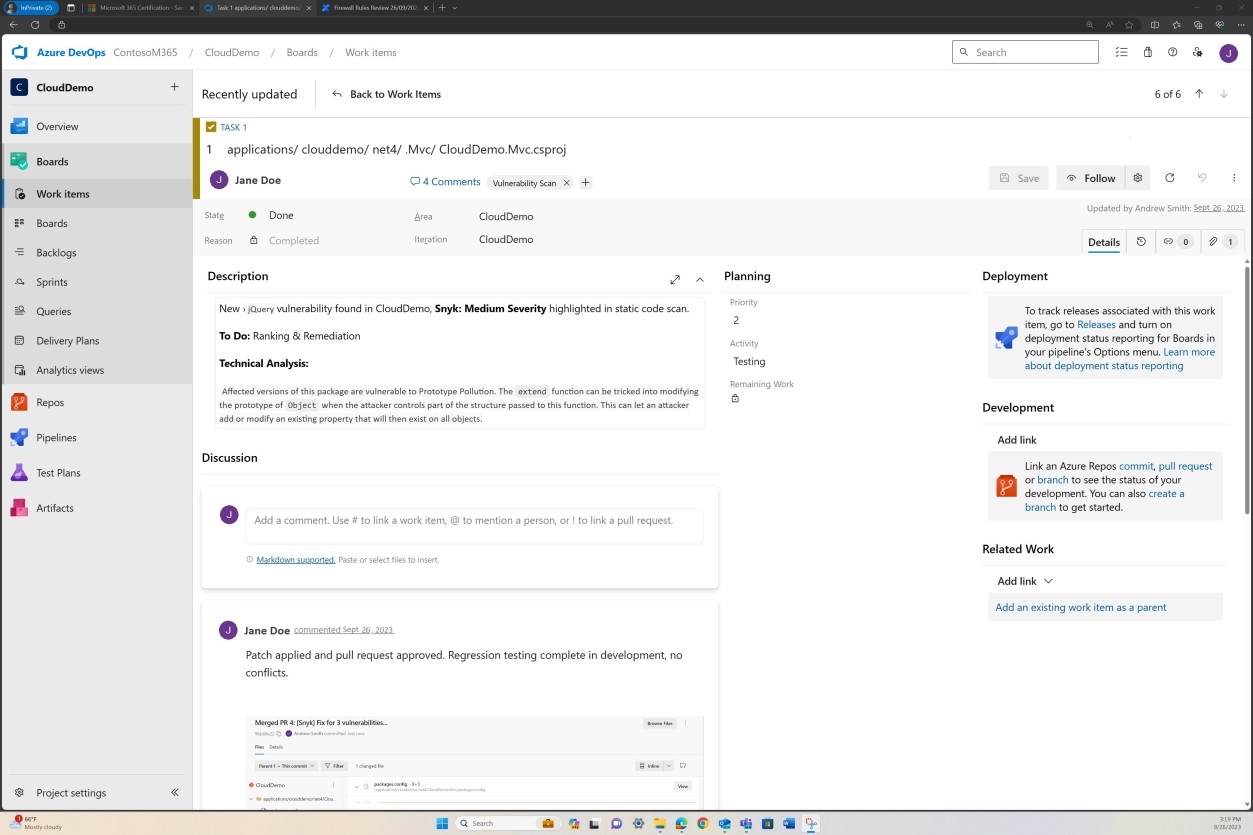Refresh the work item with the circular arrow icon
Image resolution: width=1253 pixels, height=835 pixels.
[1169, 178]
